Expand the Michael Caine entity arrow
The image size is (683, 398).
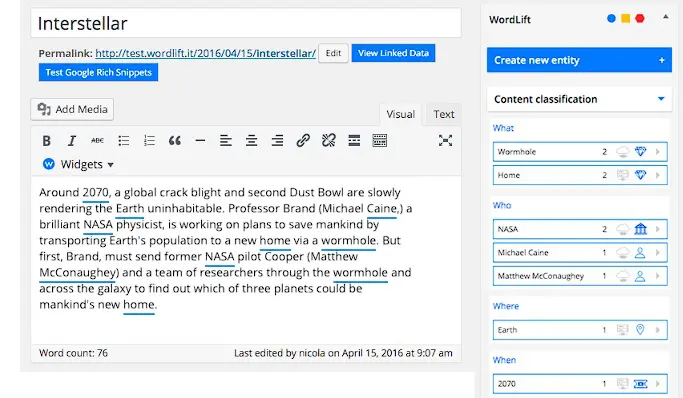658,253
